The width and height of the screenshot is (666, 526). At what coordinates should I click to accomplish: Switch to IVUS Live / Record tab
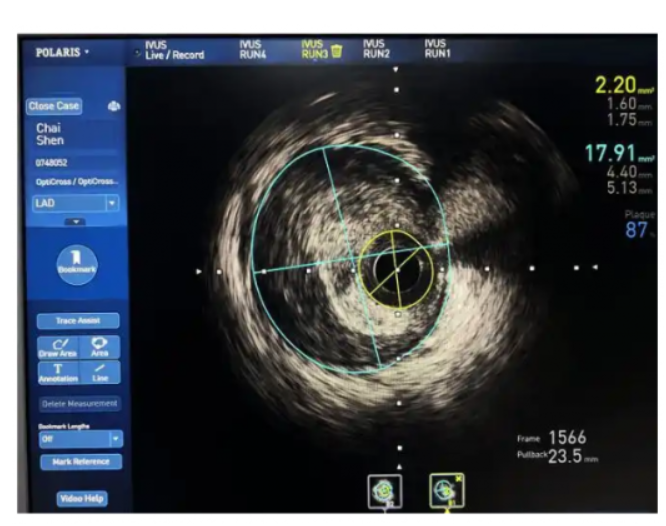tap(175, 50)
